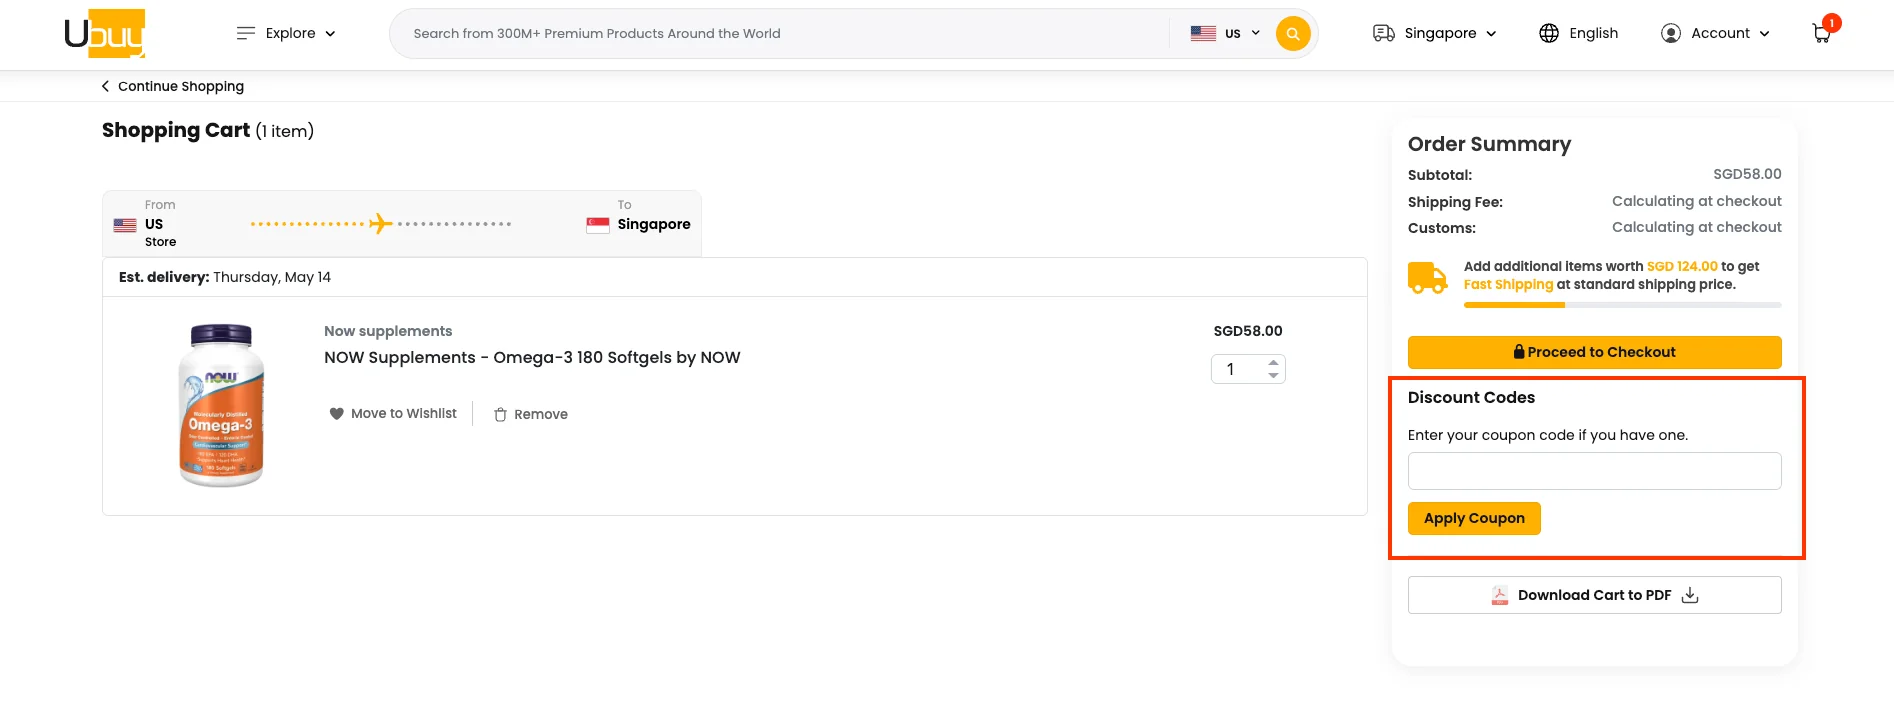The height and width of the screenshot is (703, 1894).
Task: Click the Ubuy logo
Action: [x=105, y=33]
